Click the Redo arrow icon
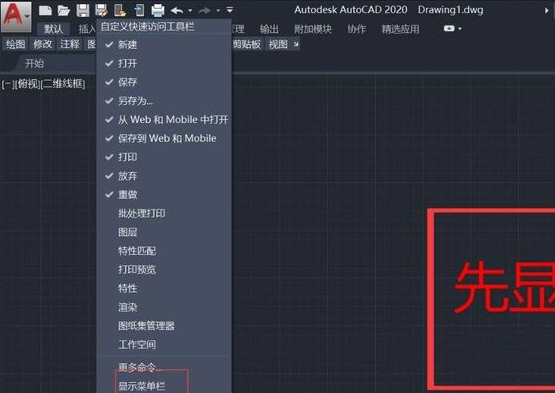Viewport: 555px width, 393px height. click(205, 11)
